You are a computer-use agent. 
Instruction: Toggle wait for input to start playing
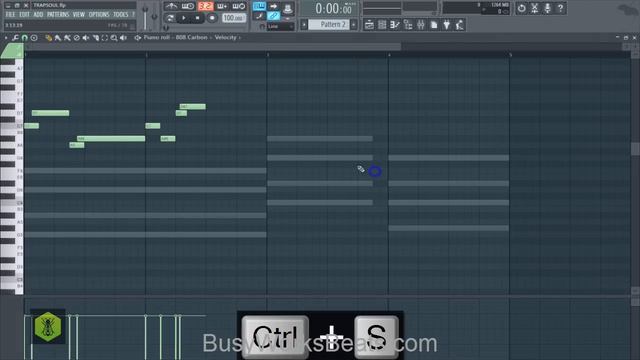click(x=188, y=6)
